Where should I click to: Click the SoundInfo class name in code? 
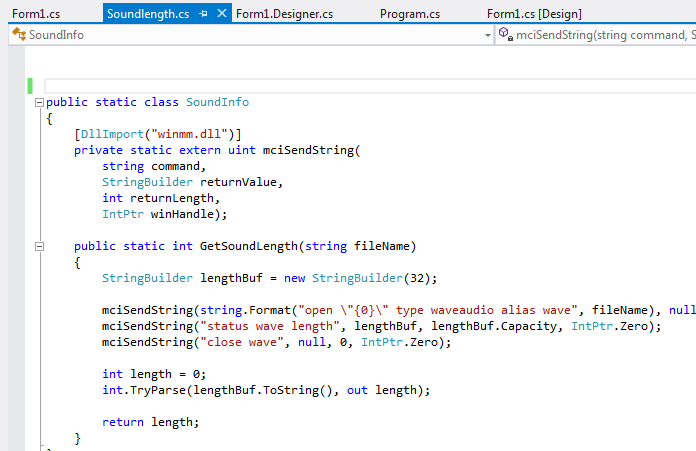(218, 102)
